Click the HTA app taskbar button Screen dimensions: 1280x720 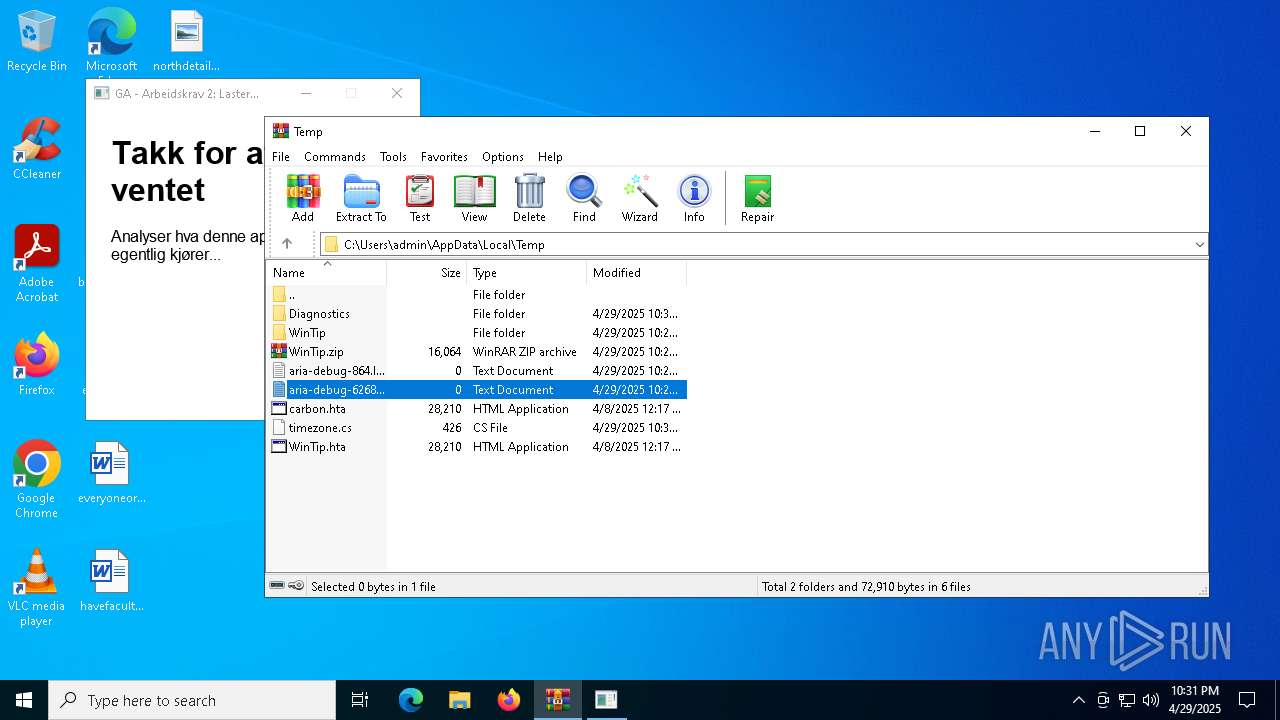pos(605,700)
